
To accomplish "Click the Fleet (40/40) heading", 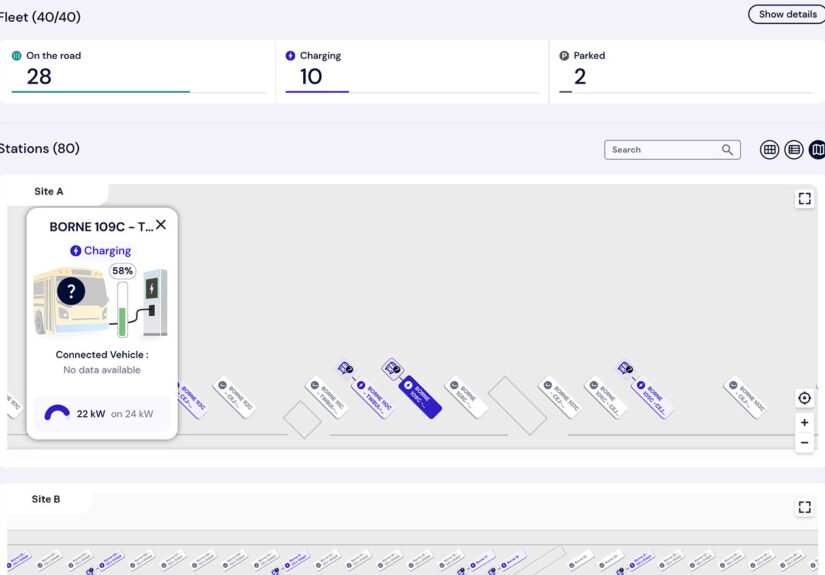I will (x=40, y=17).
